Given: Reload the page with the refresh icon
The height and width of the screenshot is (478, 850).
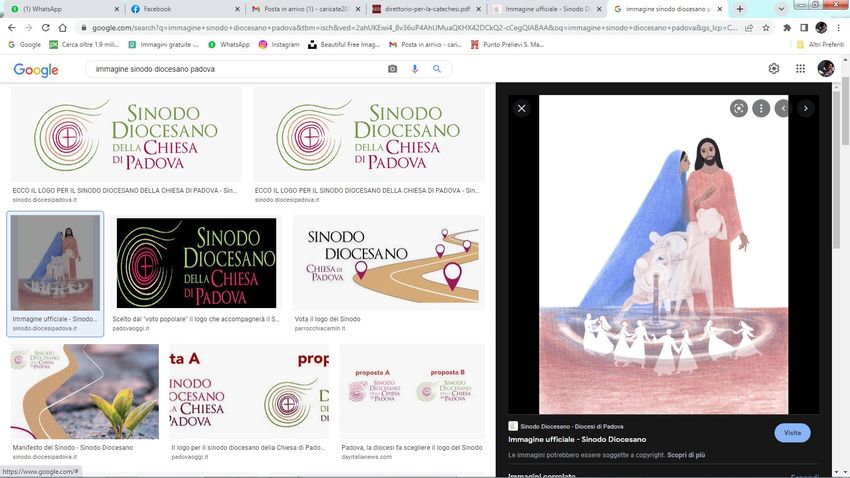Looking at the screenshot, I should click(46, 28).
